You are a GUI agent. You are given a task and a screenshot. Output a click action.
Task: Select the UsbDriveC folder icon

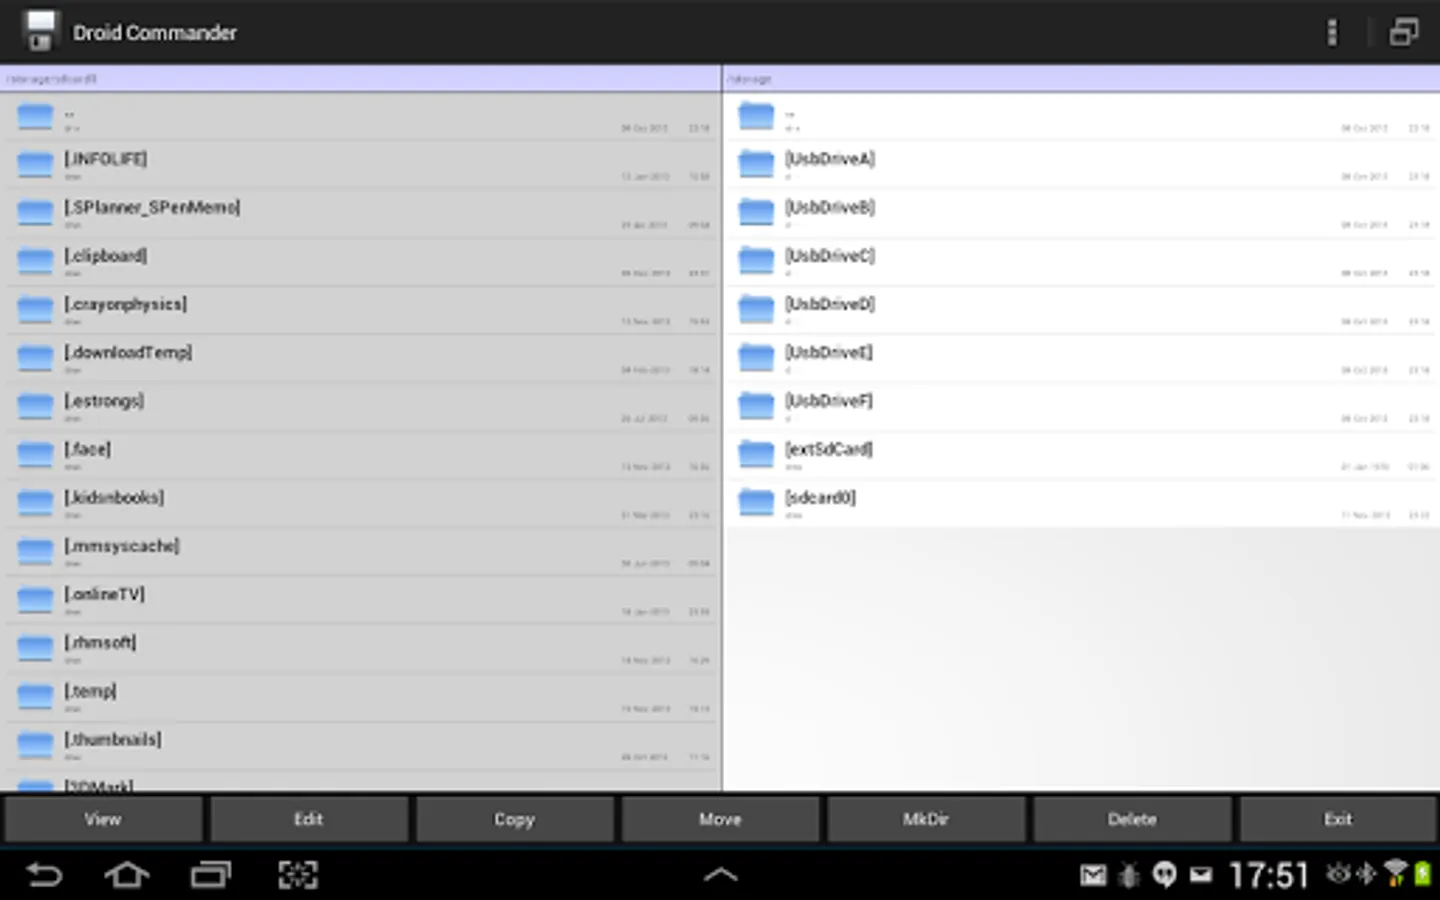(x=756, y=261)
